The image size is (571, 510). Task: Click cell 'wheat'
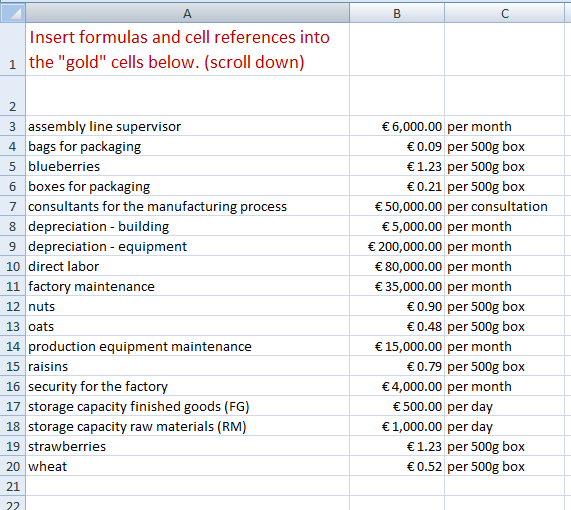click(188, 466)
